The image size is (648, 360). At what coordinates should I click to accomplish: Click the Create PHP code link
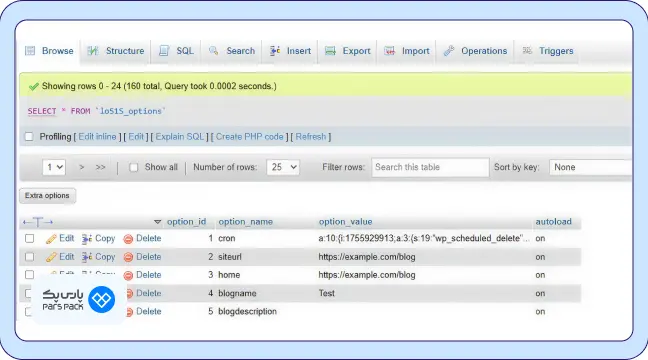point(250,137)
